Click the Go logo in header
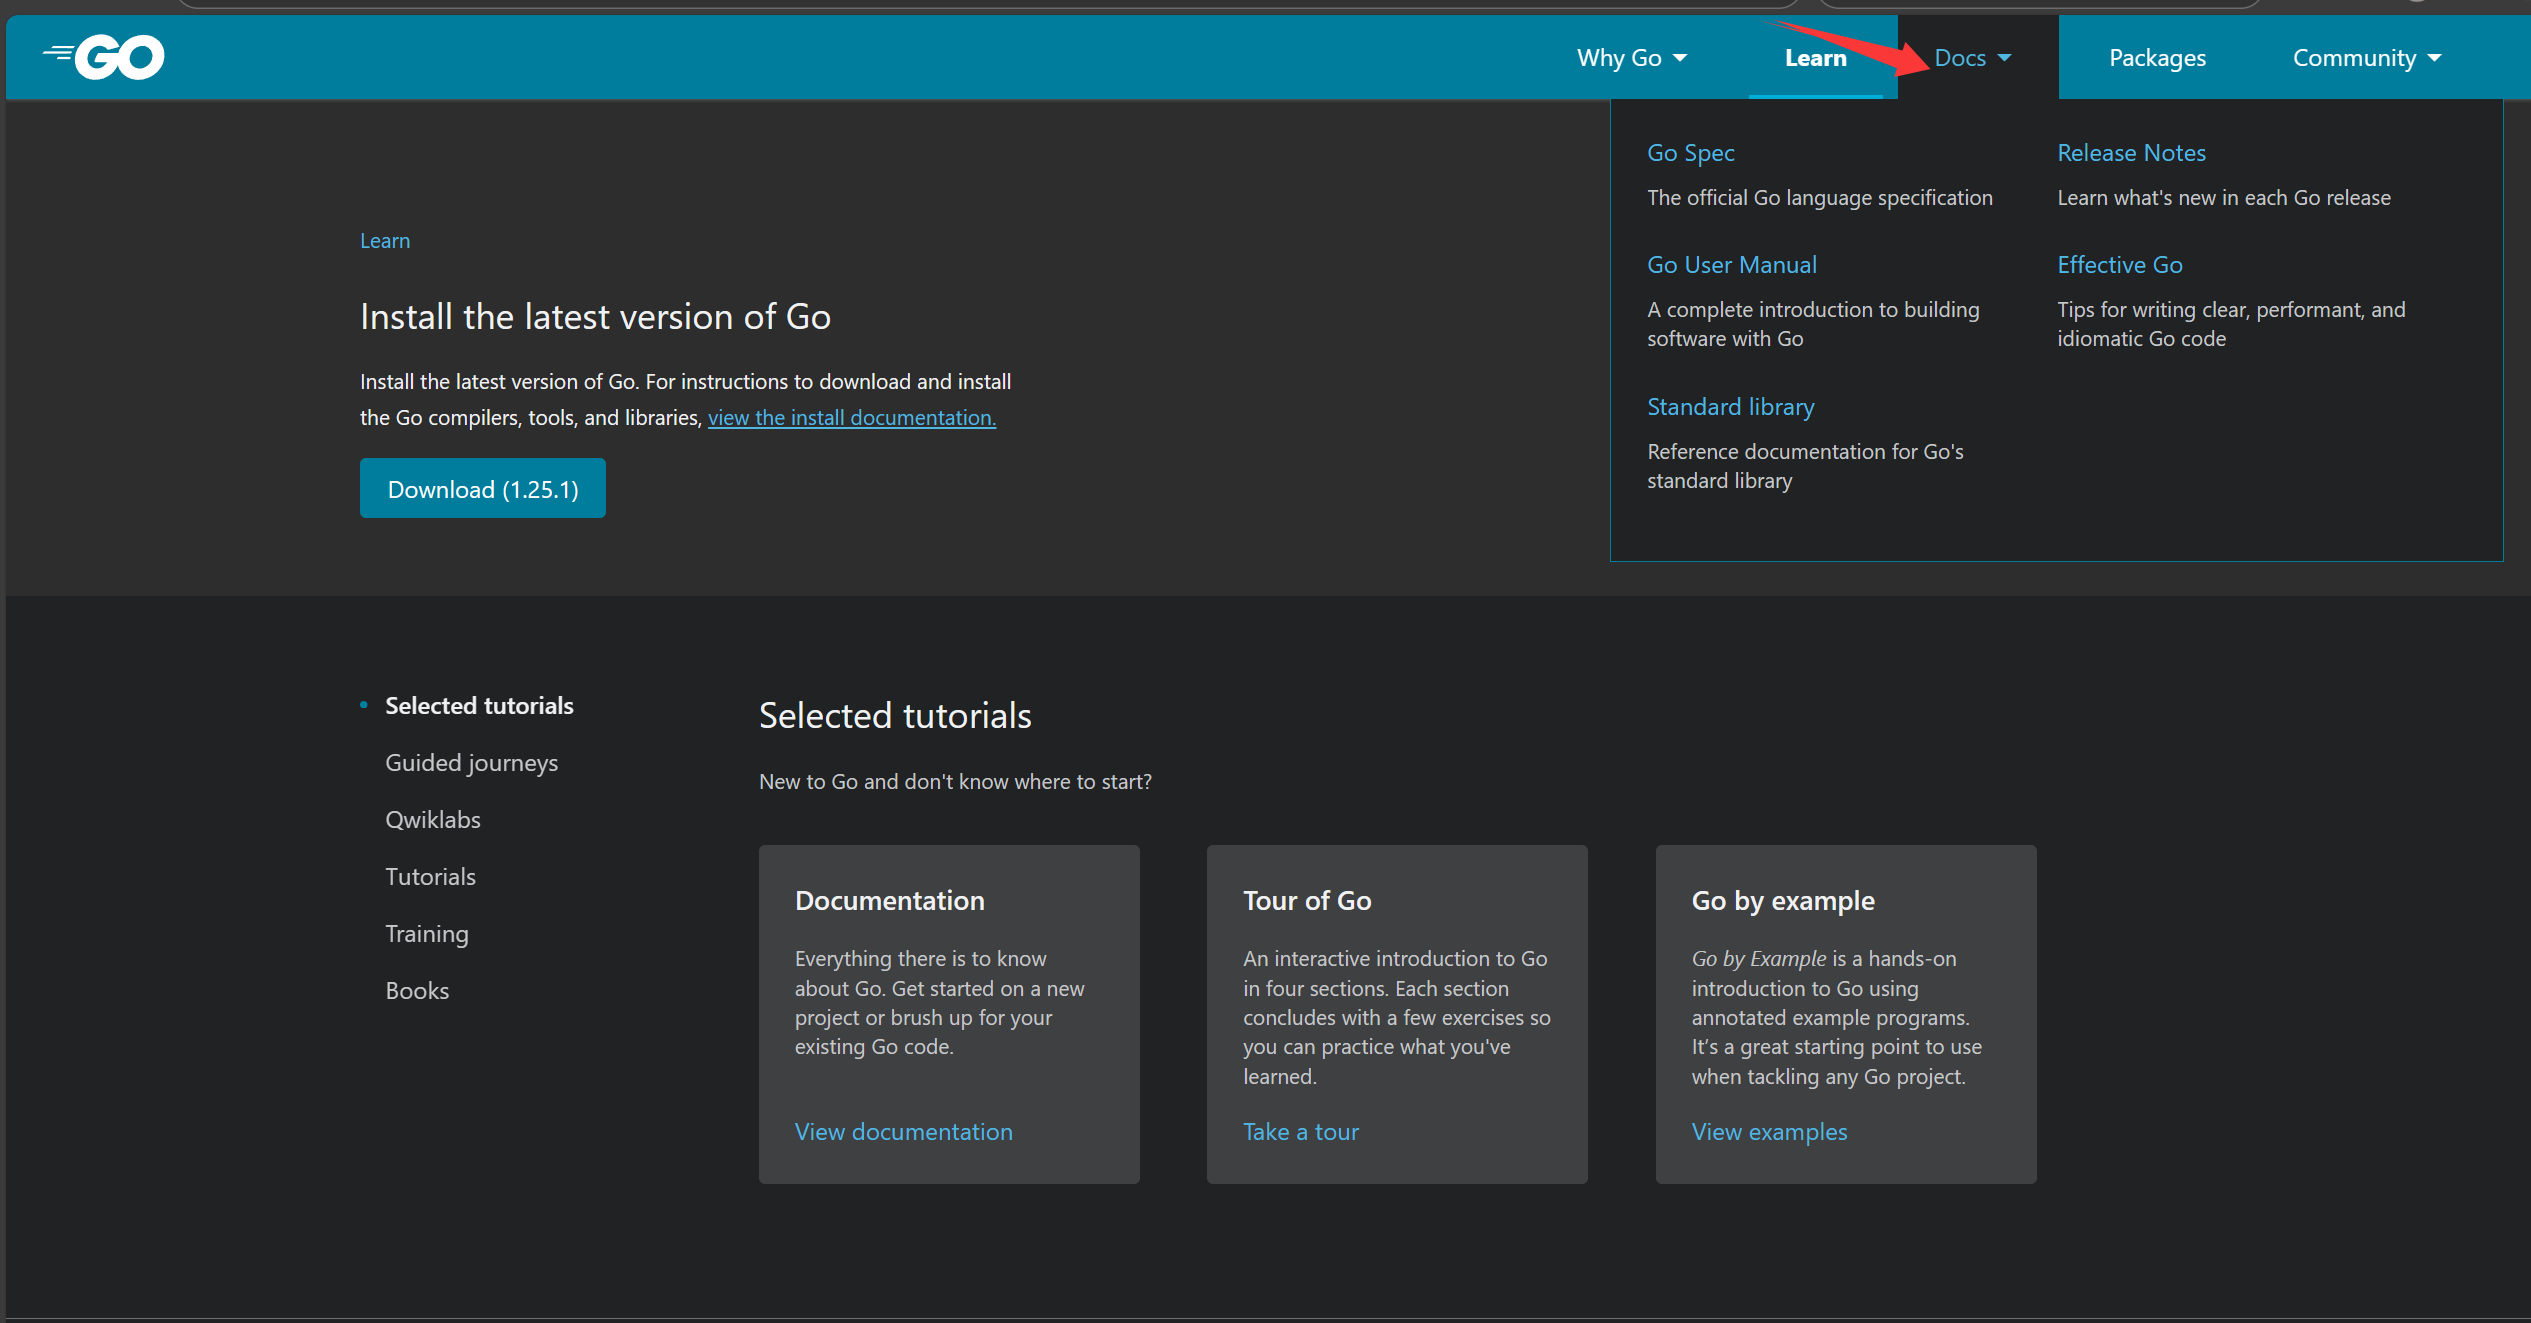The image size is (2531, 1323). click(x=104, y=57)
